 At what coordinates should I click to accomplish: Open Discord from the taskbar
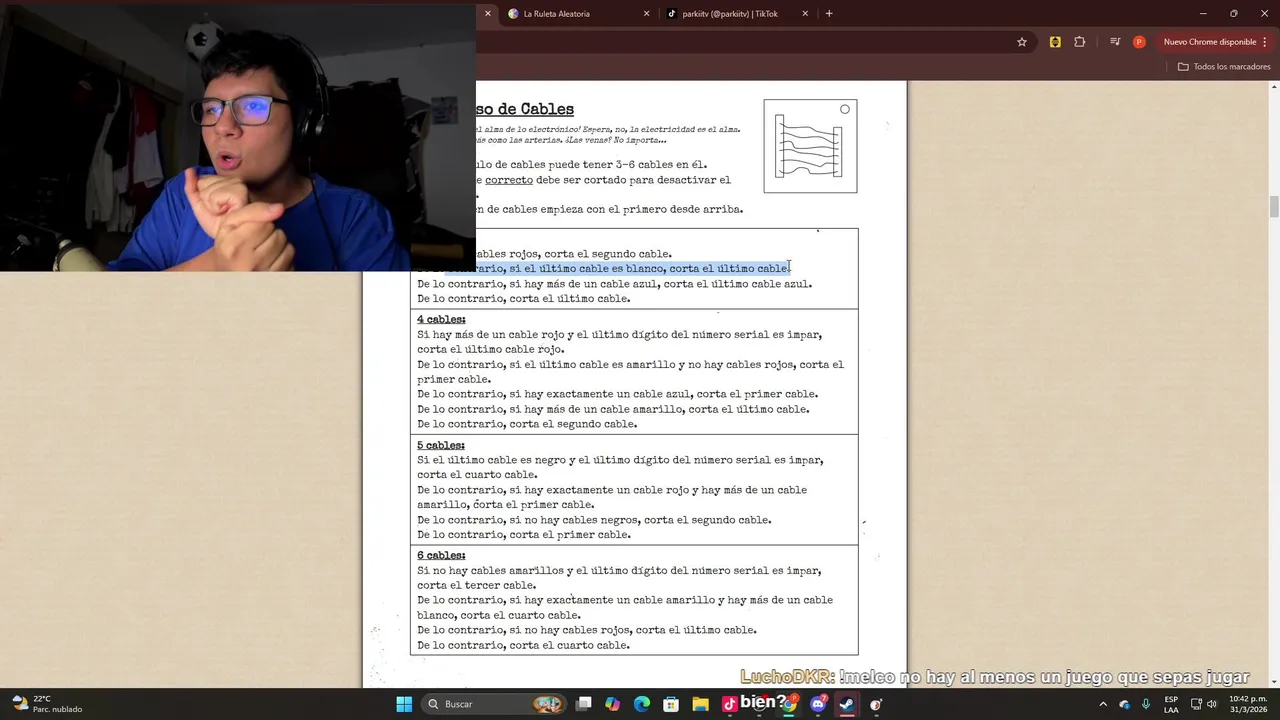818,704
